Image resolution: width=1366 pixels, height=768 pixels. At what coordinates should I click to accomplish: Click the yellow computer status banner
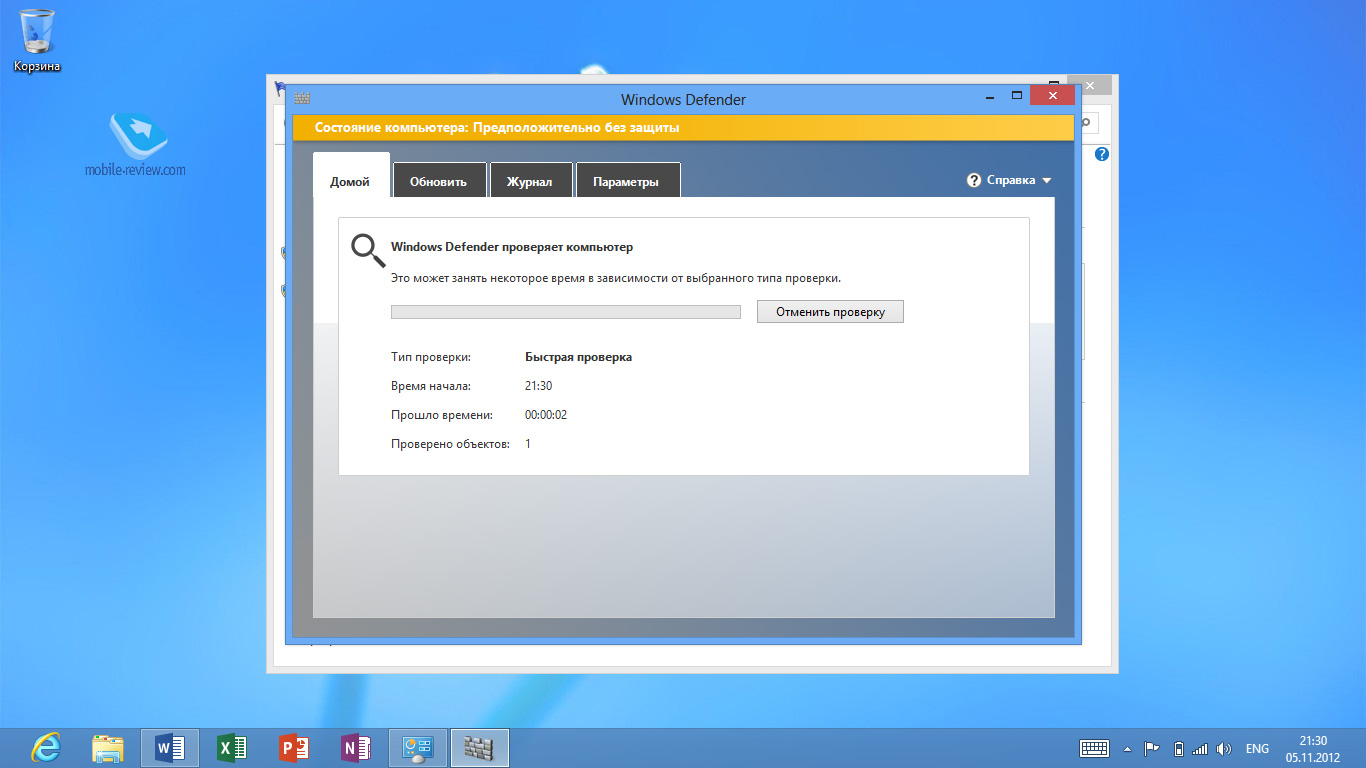pyautogui.click(x=683, y=128)
